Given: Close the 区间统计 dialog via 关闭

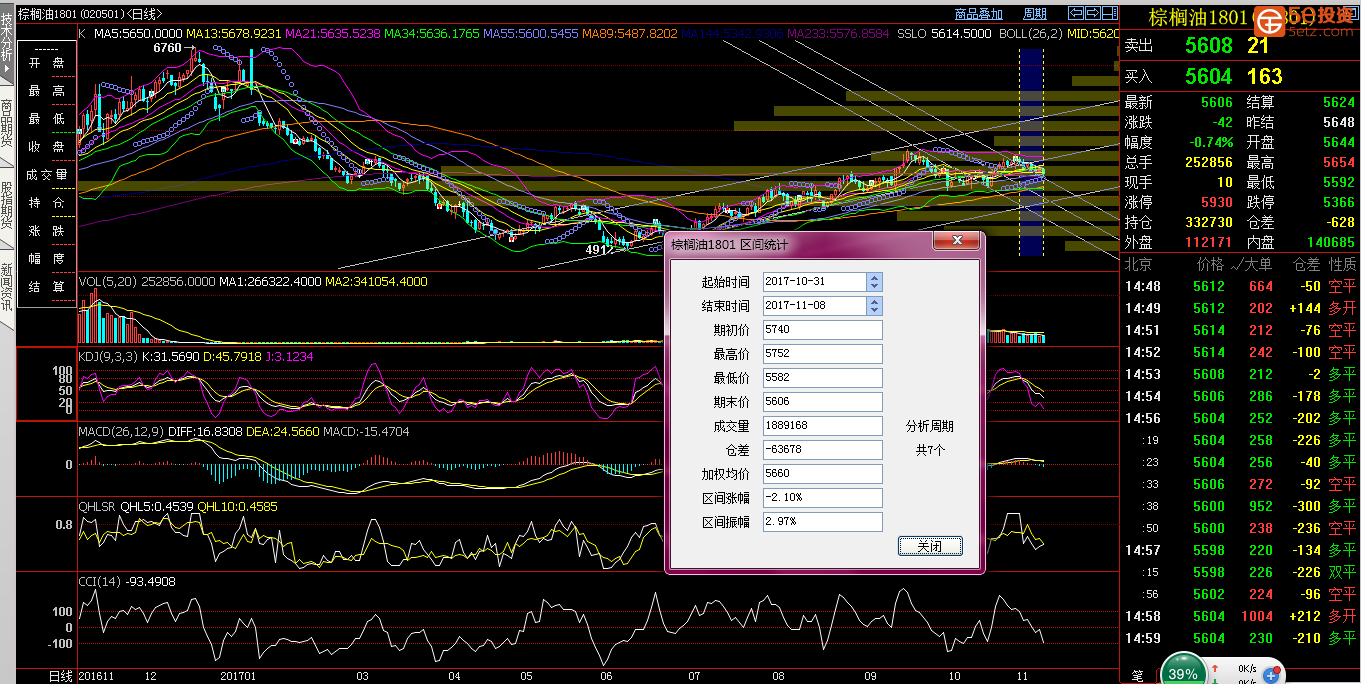Looking at the screenshot, I should [930, 546].
